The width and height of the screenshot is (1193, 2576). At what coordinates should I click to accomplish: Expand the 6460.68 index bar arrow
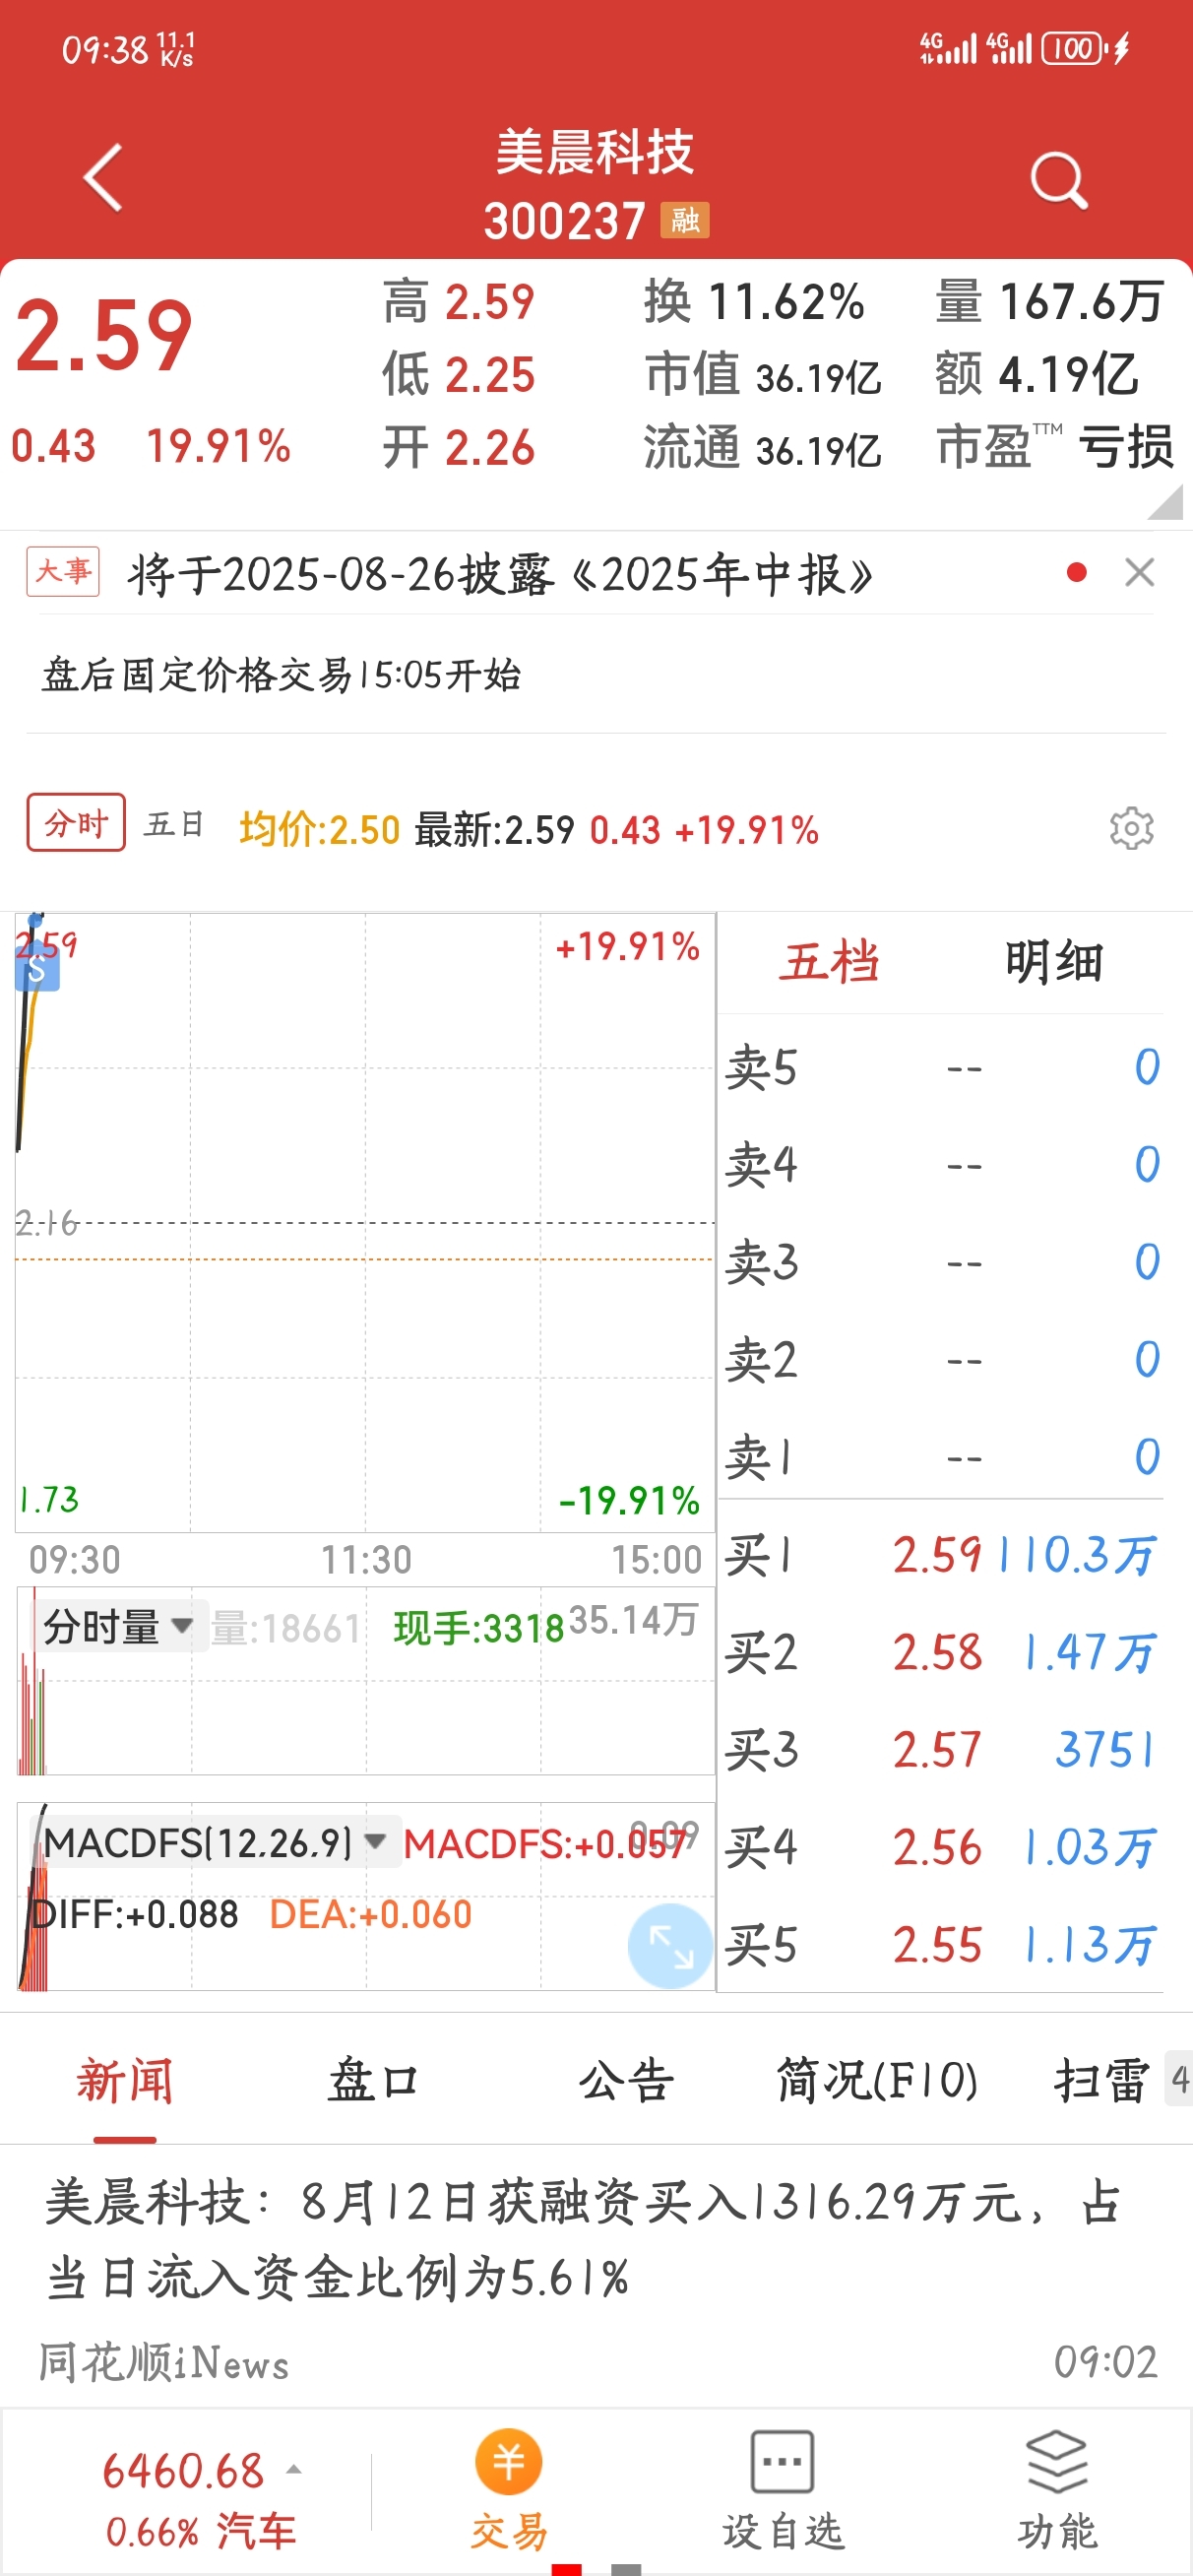pos(294,2470)
